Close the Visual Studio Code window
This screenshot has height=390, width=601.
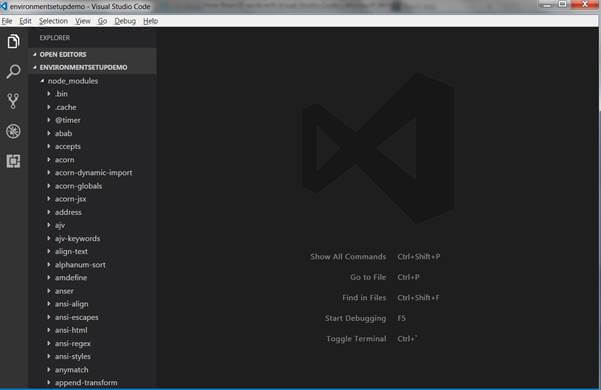click(585, 4)
